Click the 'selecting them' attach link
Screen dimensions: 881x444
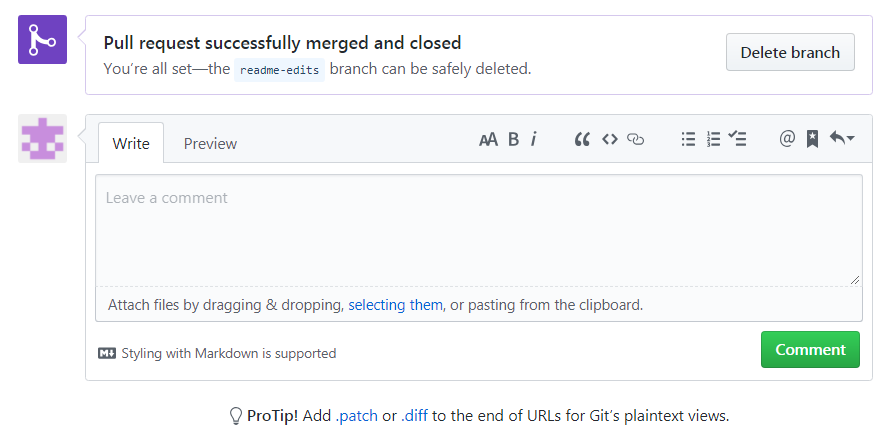(x=395, y=304)
